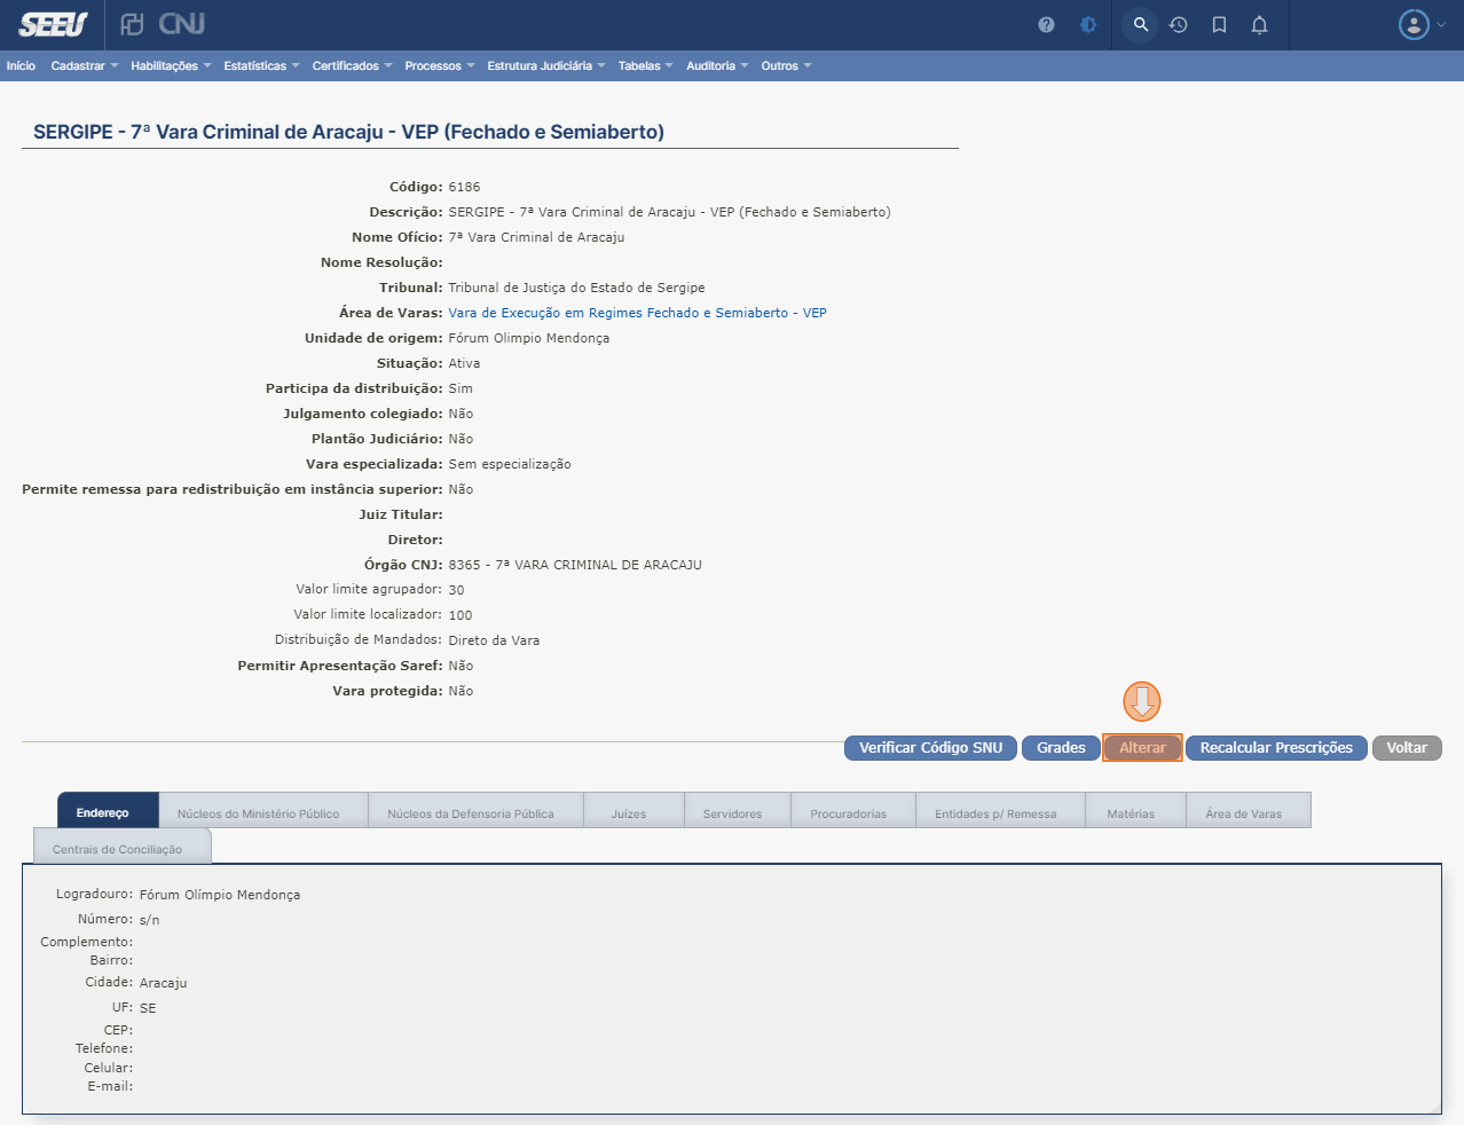Select the Situação value 'Ativa'
The height and width of the screenshot is (1125, 1464).
coord(464,363)
